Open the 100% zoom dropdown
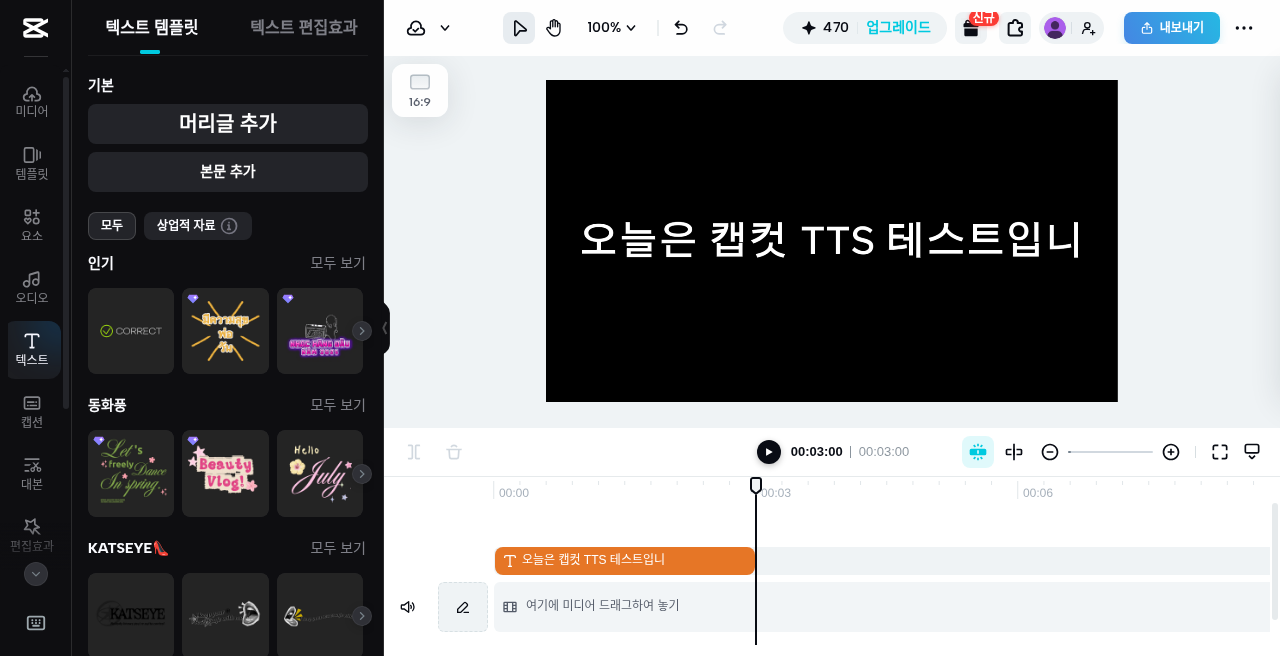This screenshot has width=1280, height=656. (x=612, y=28)
